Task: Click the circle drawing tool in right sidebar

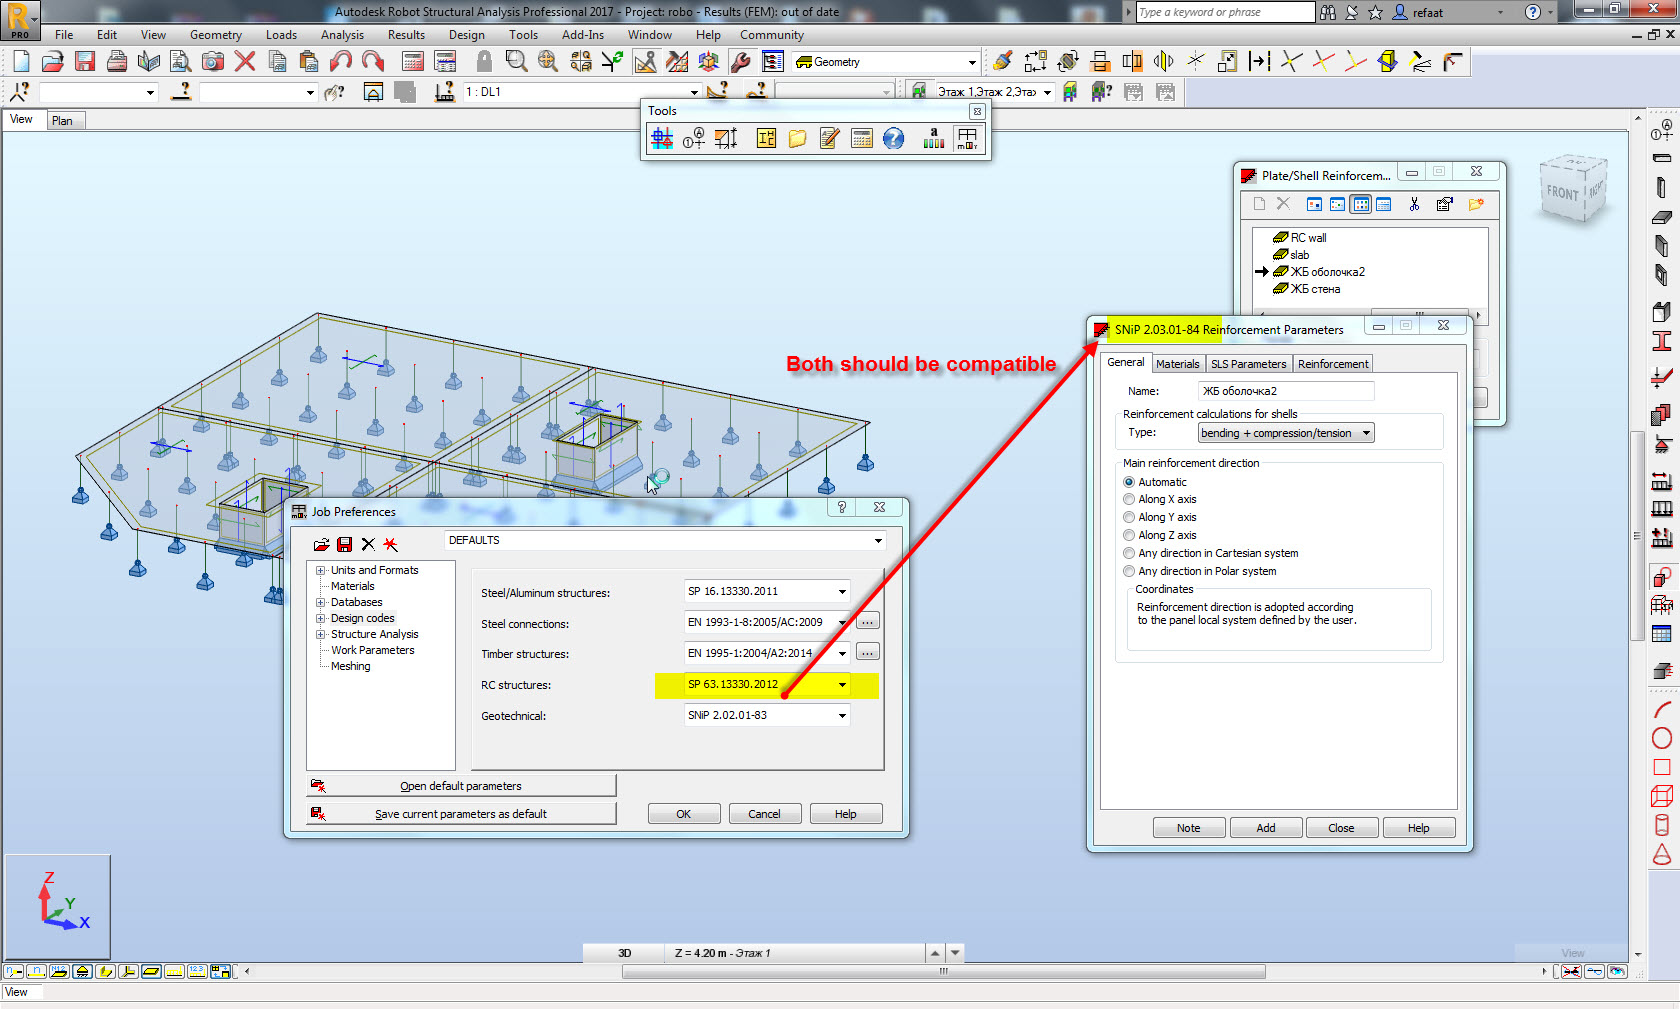Action: 1662,739
